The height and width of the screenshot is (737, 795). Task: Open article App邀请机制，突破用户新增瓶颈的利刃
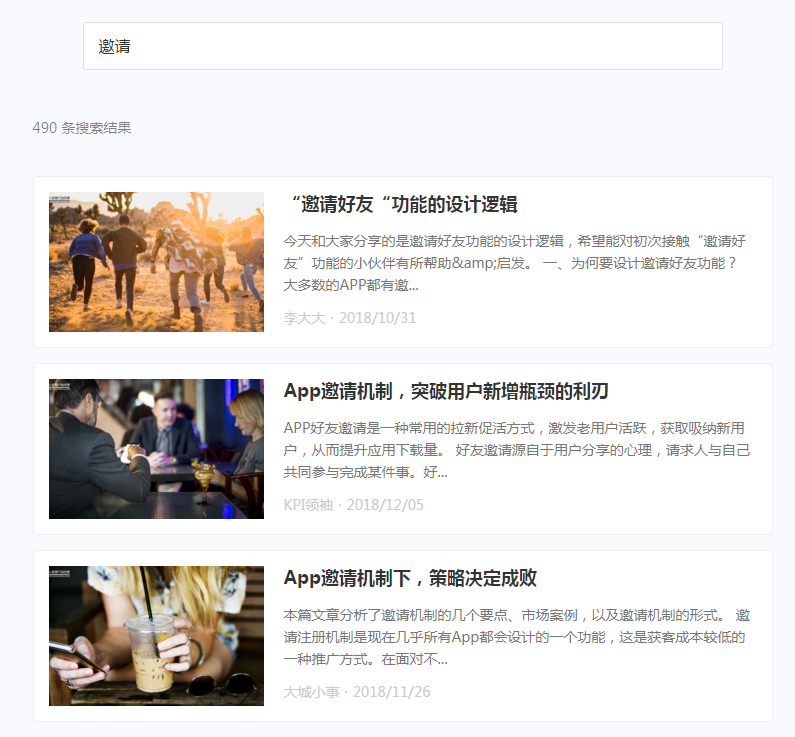coord(446,391)
